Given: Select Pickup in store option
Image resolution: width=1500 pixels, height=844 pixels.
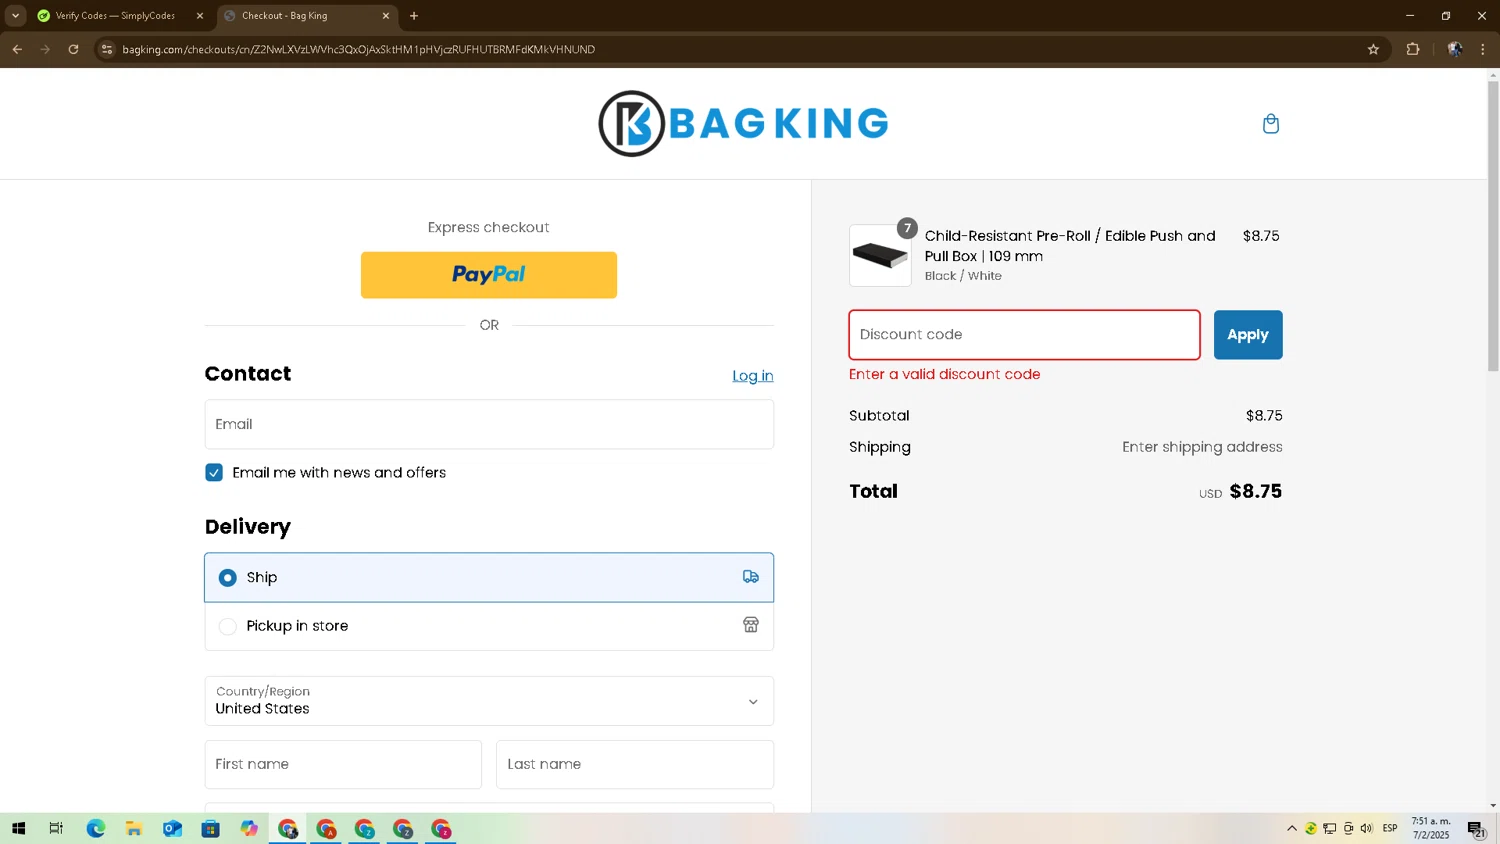Looking at the screenshot, I should [489, 626].
